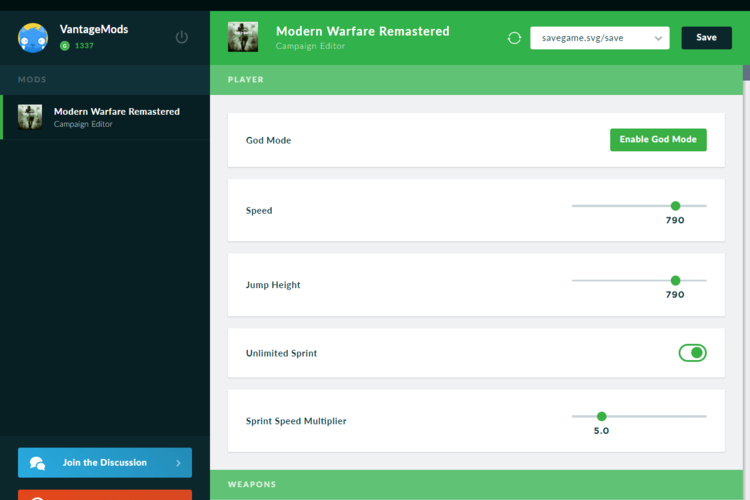
Task: Click the chat bubbles icon
Action: (37, 463)
